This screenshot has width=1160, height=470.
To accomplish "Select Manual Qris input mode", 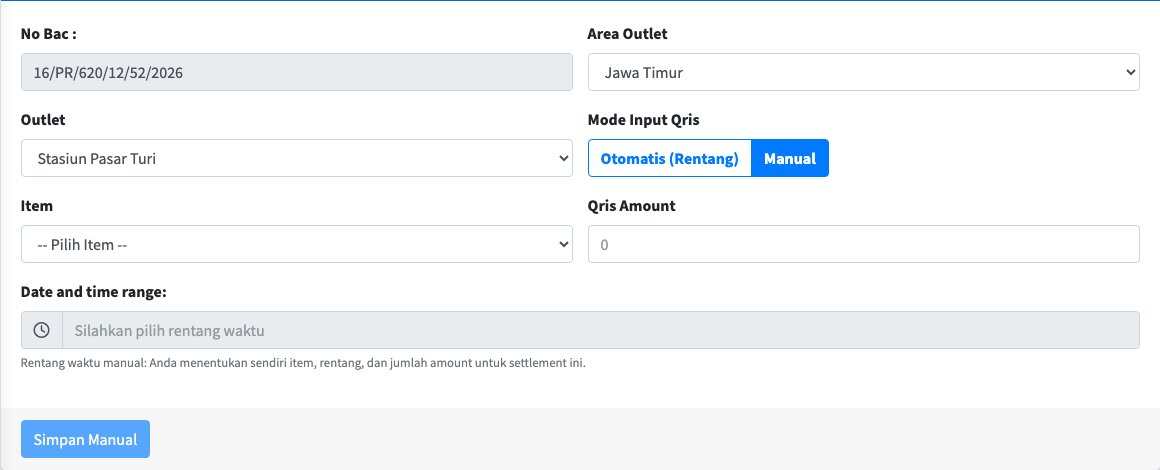I will [790, 158].
